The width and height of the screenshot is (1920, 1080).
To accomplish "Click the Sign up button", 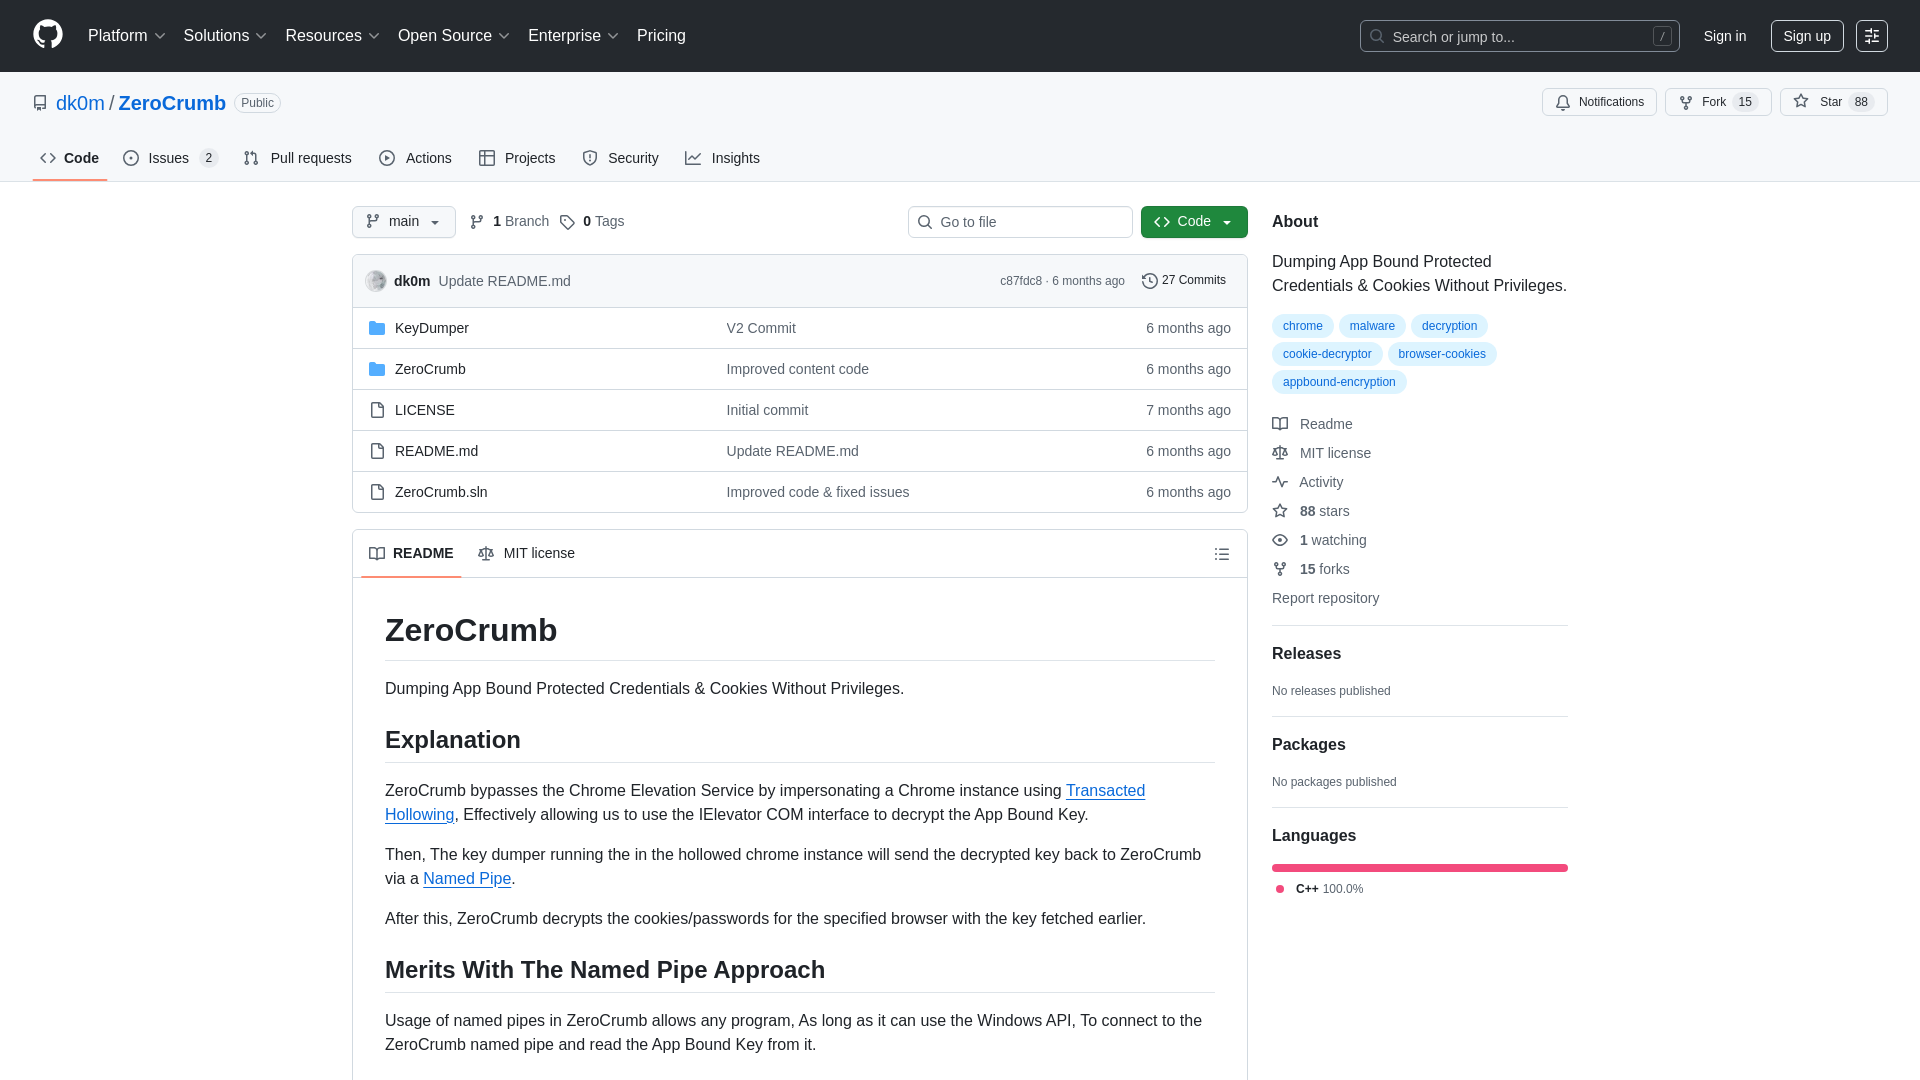I will [x=1806, y=36].
